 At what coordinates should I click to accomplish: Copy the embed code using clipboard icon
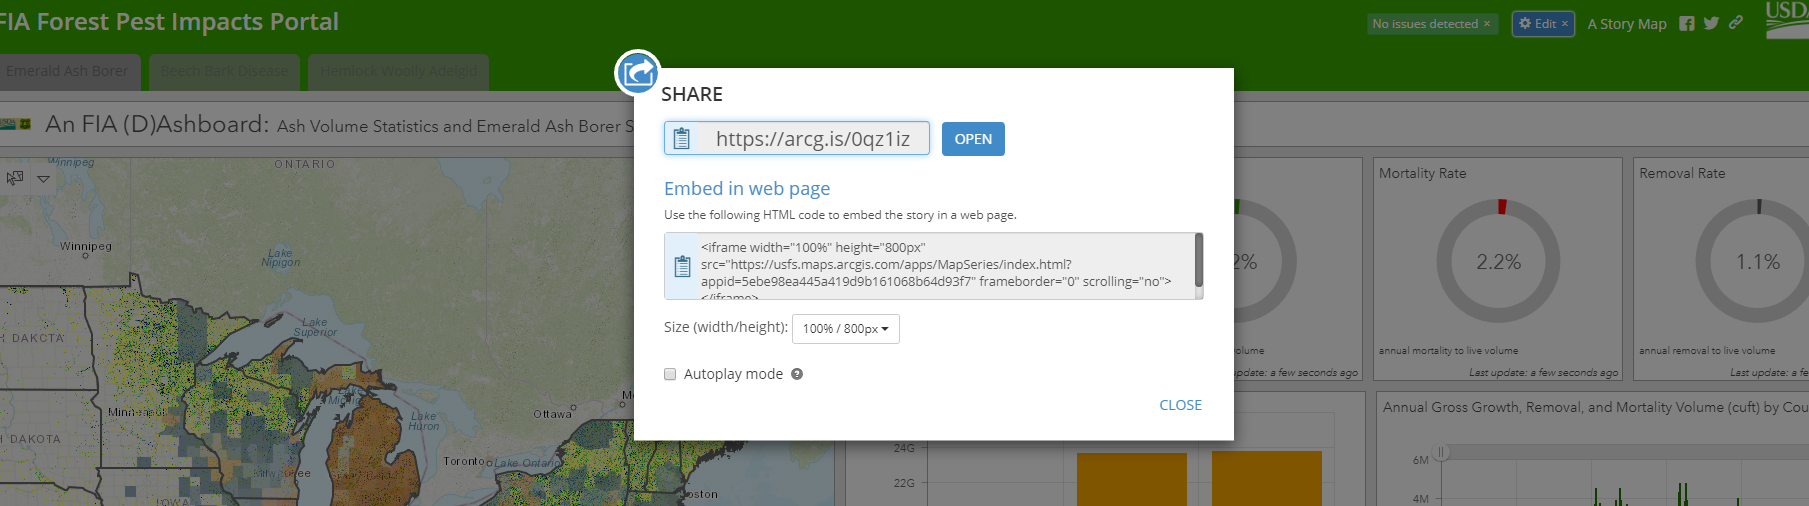pos(682,266)
